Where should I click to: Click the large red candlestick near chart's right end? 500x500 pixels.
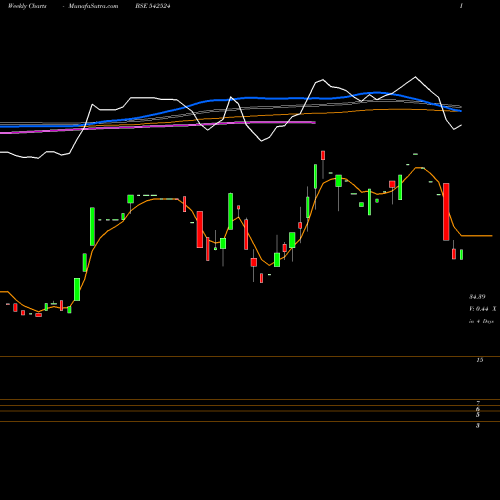446,212
